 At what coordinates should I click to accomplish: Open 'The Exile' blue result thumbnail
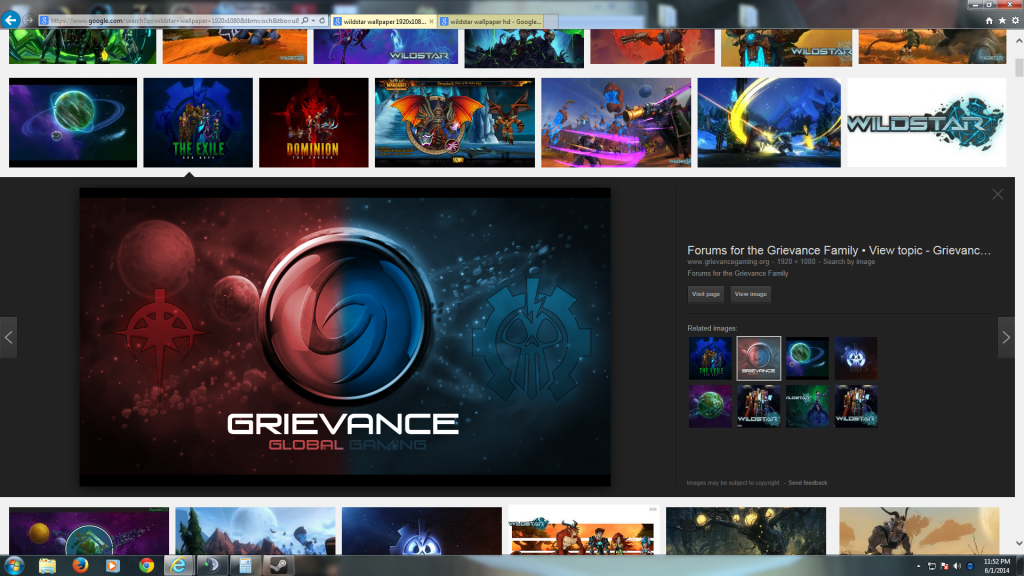(198, 122)
